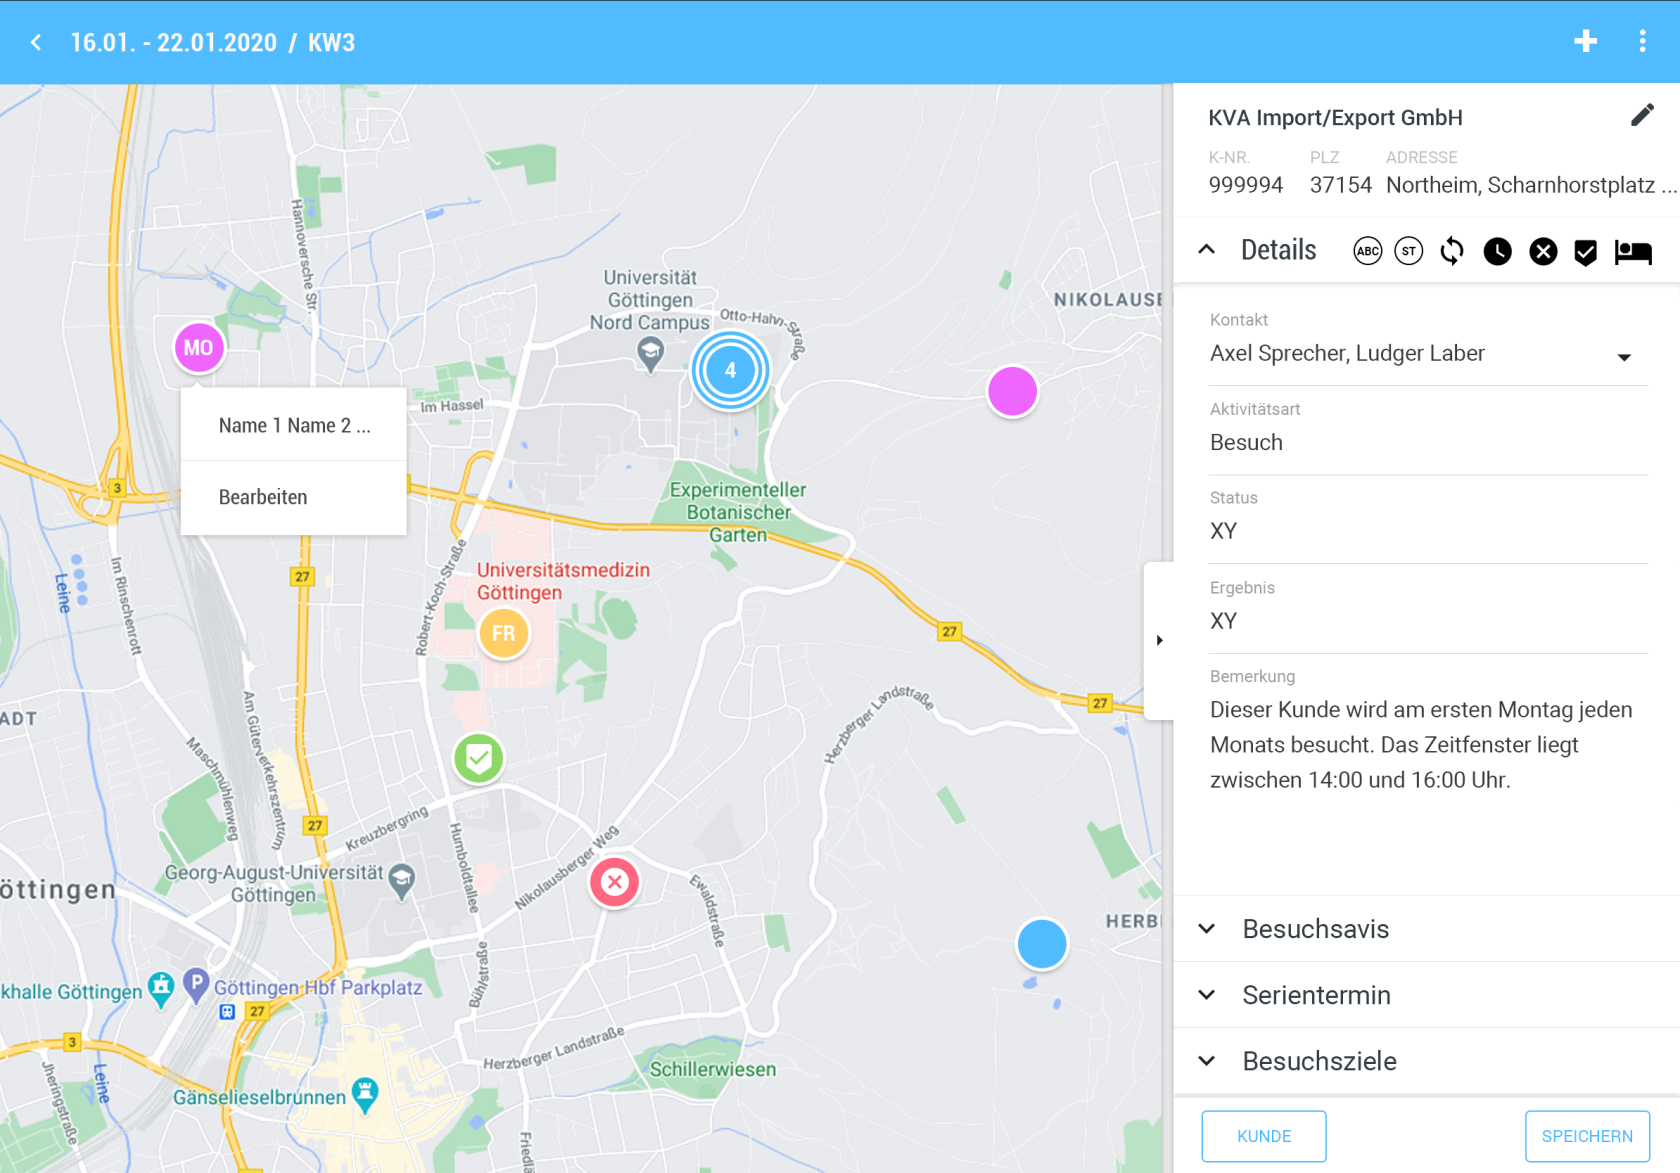
Task: Click the checked shield icon
Action: (x=1585, y=252)
